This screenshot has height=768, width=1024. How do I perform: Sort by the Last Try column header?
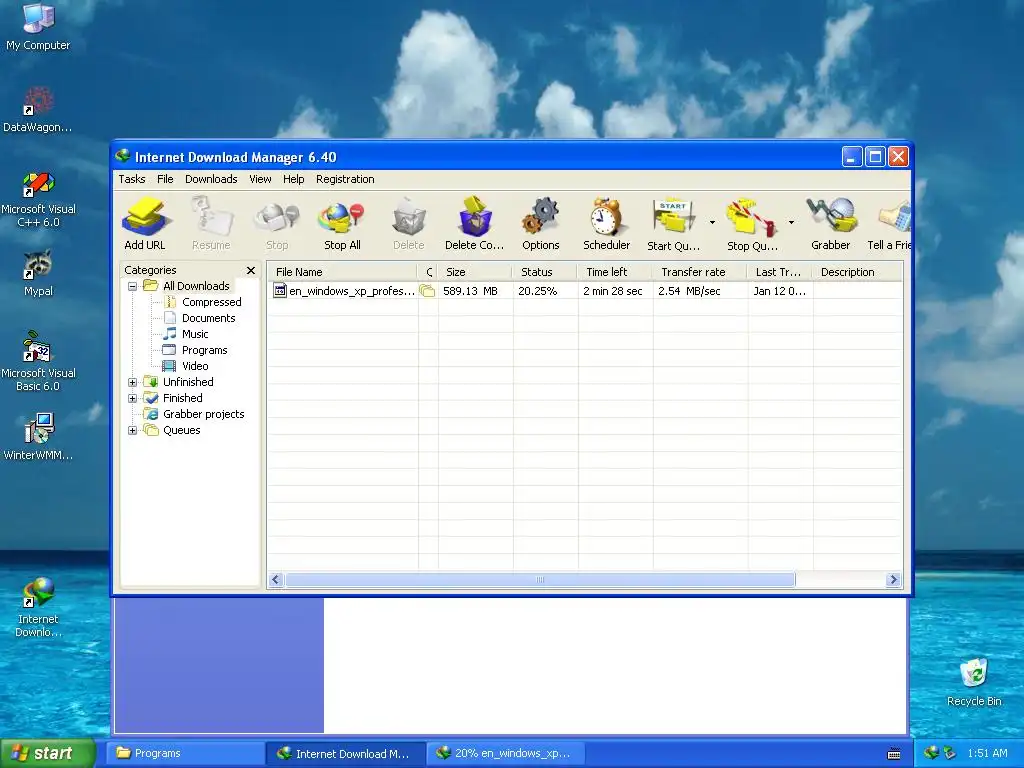pyautogui.click(x=779, y=272)
